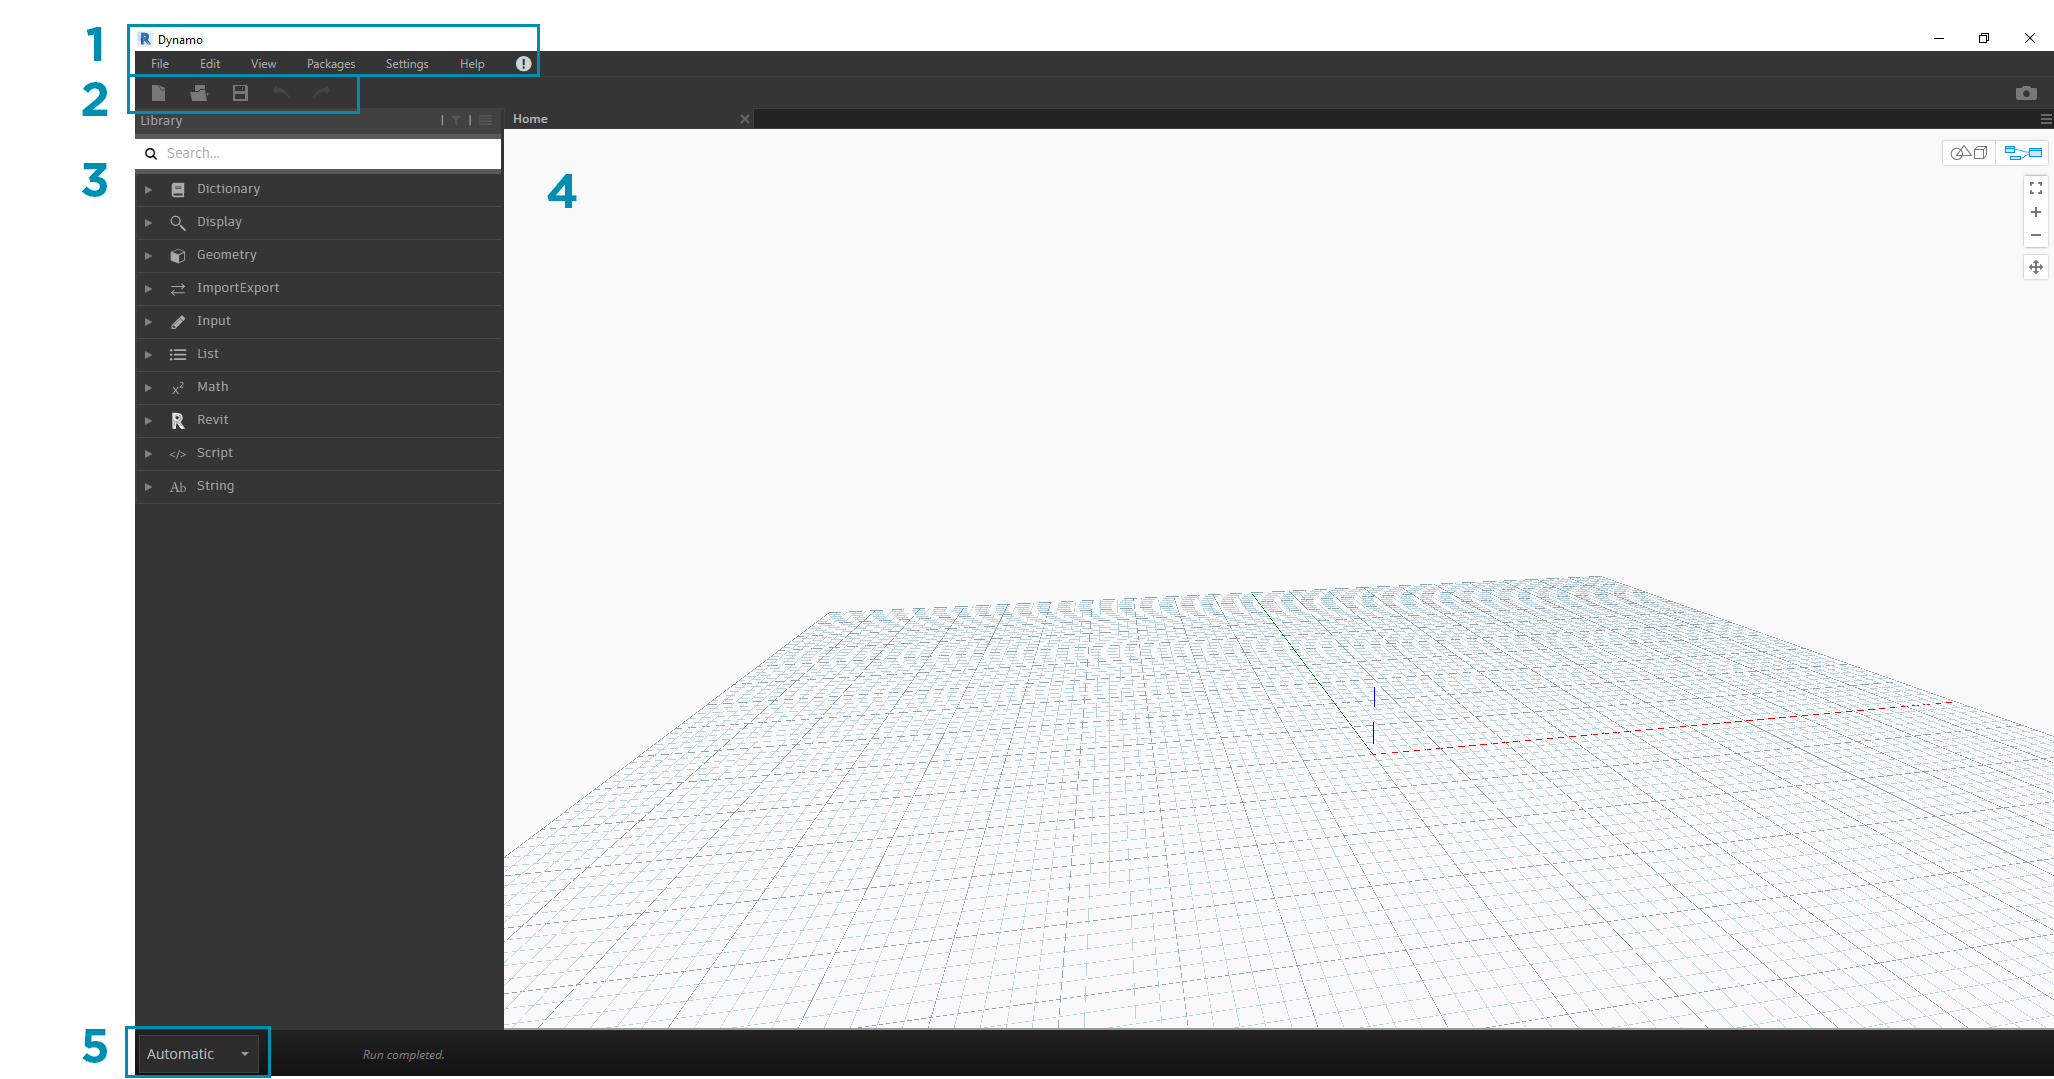Screen dimensions: 2054x1079
Task: Zoom to fit using the expand icon
Action: pos(2037,187)
